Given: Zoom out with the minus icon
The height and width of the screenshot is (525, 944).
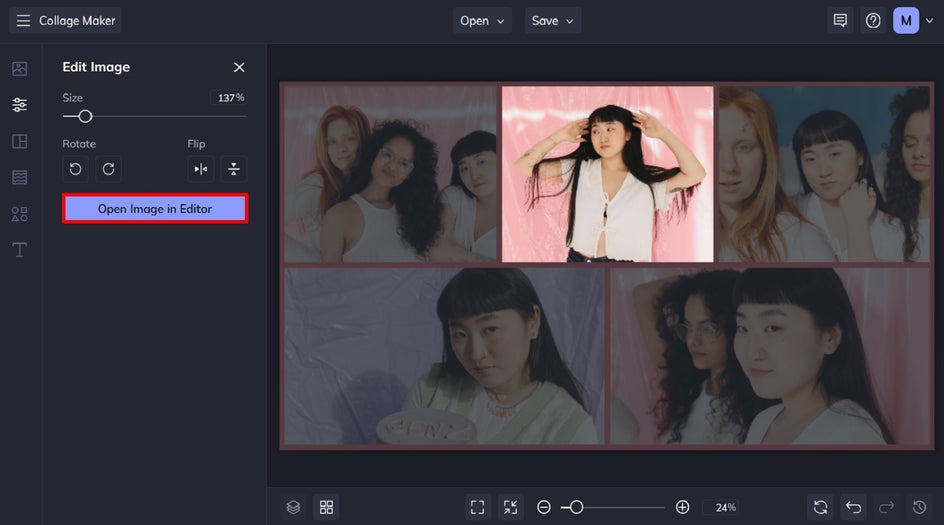Looking at the screenshot, I should coord(544,507).
